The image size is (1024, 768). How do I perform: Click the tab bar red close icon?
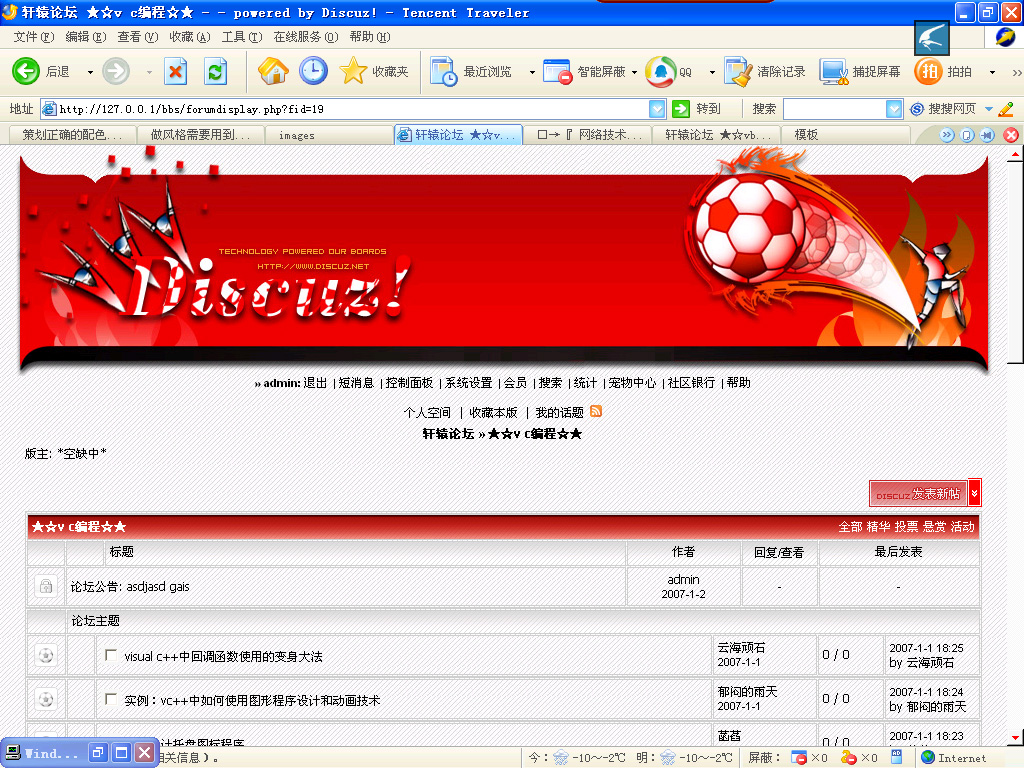(1011, 135)
